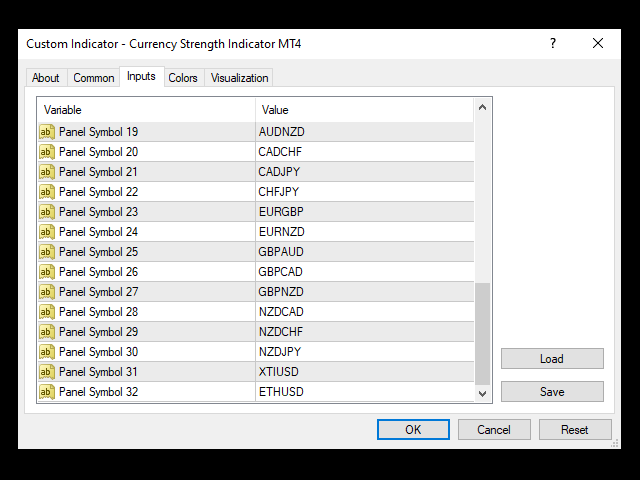Click the 'ab' icon beside Panel Symbol 23

pyautogui.click(x=47, y=212)
